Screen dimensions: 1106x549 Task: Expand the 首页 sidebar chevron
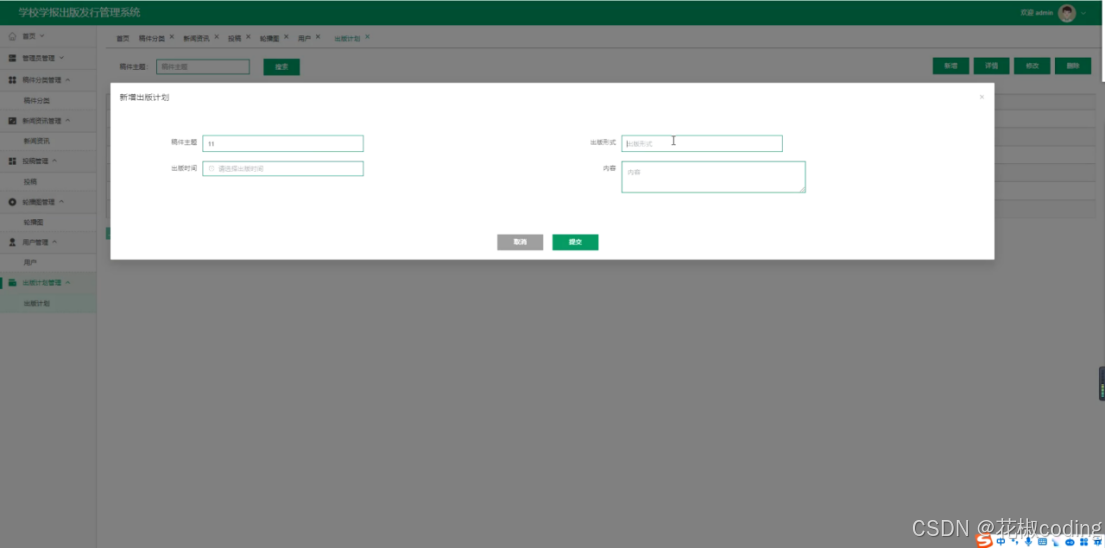[x=42, y=36]
